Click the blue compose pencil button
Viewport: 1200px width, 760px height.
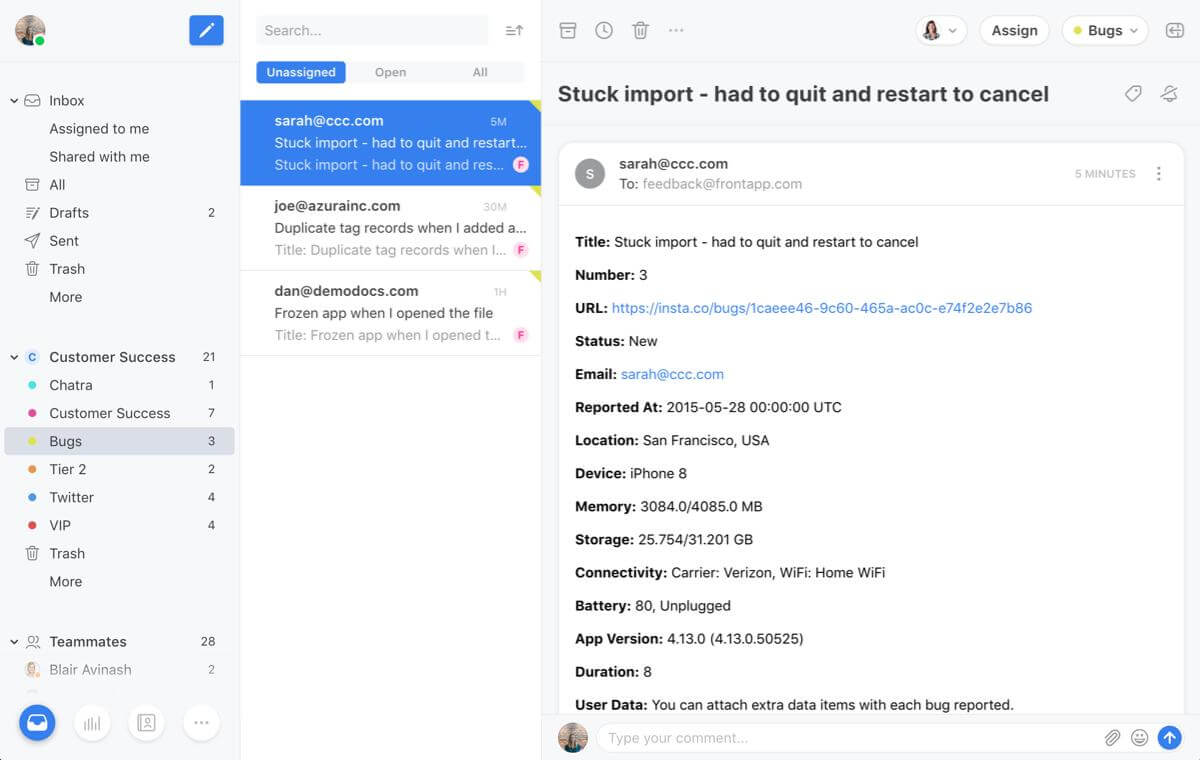pos(206,30)
